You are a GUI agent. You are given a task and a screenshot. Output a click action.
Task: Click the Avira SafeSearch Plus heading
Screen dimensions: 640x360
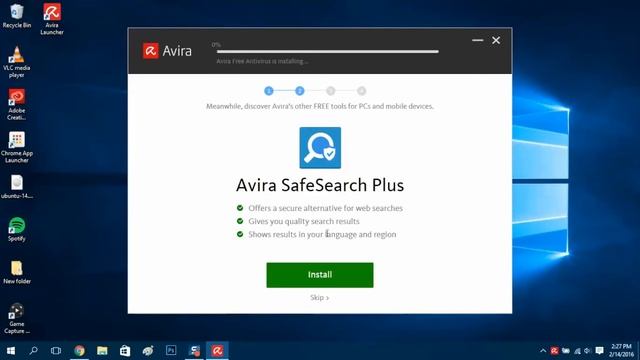pos(320,185)
